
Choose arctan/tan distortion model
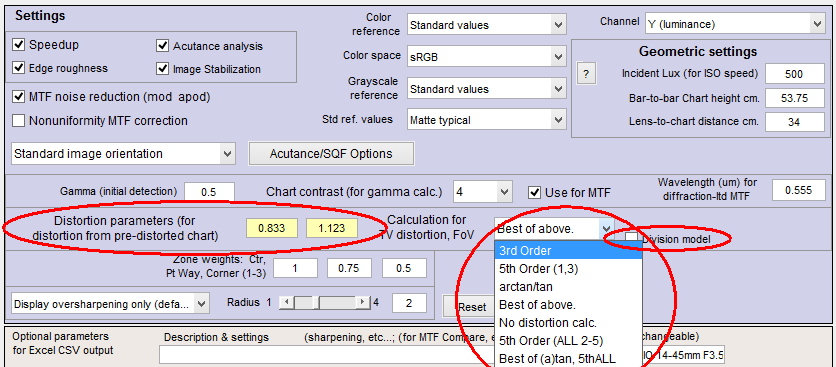point(568,286)
